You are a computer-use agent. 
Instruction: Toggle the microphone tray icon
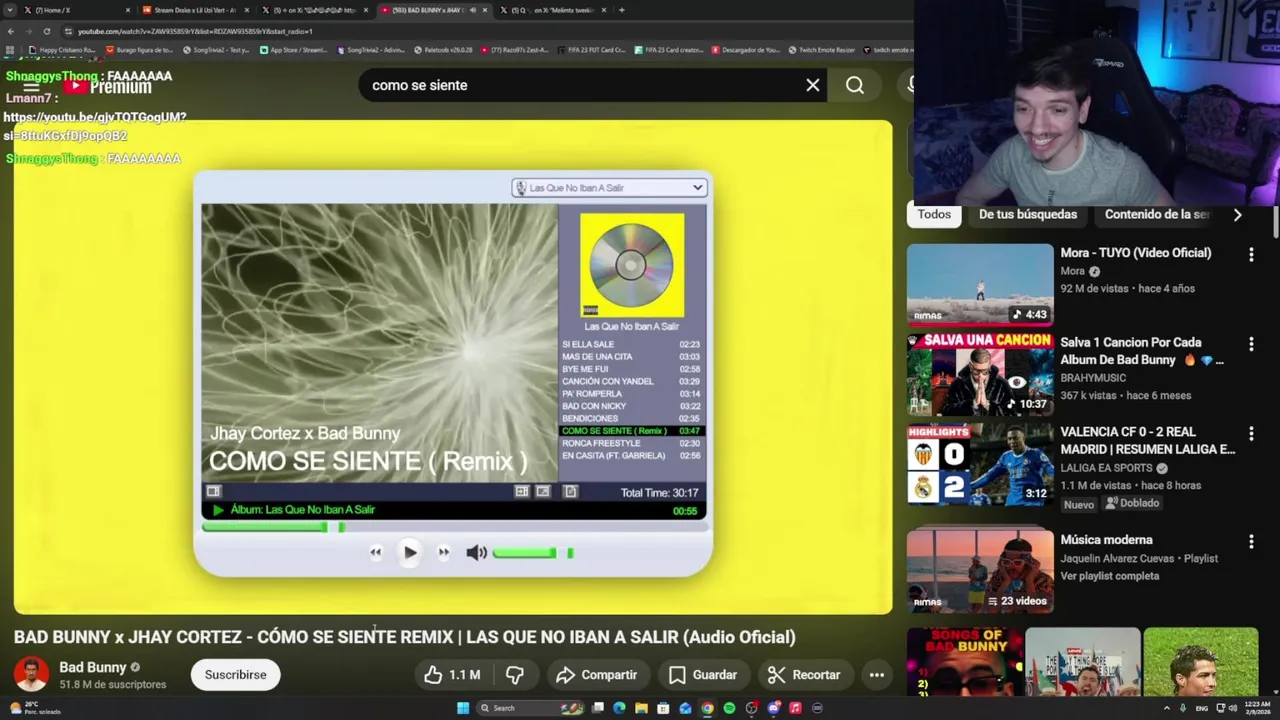[1183, 708]
